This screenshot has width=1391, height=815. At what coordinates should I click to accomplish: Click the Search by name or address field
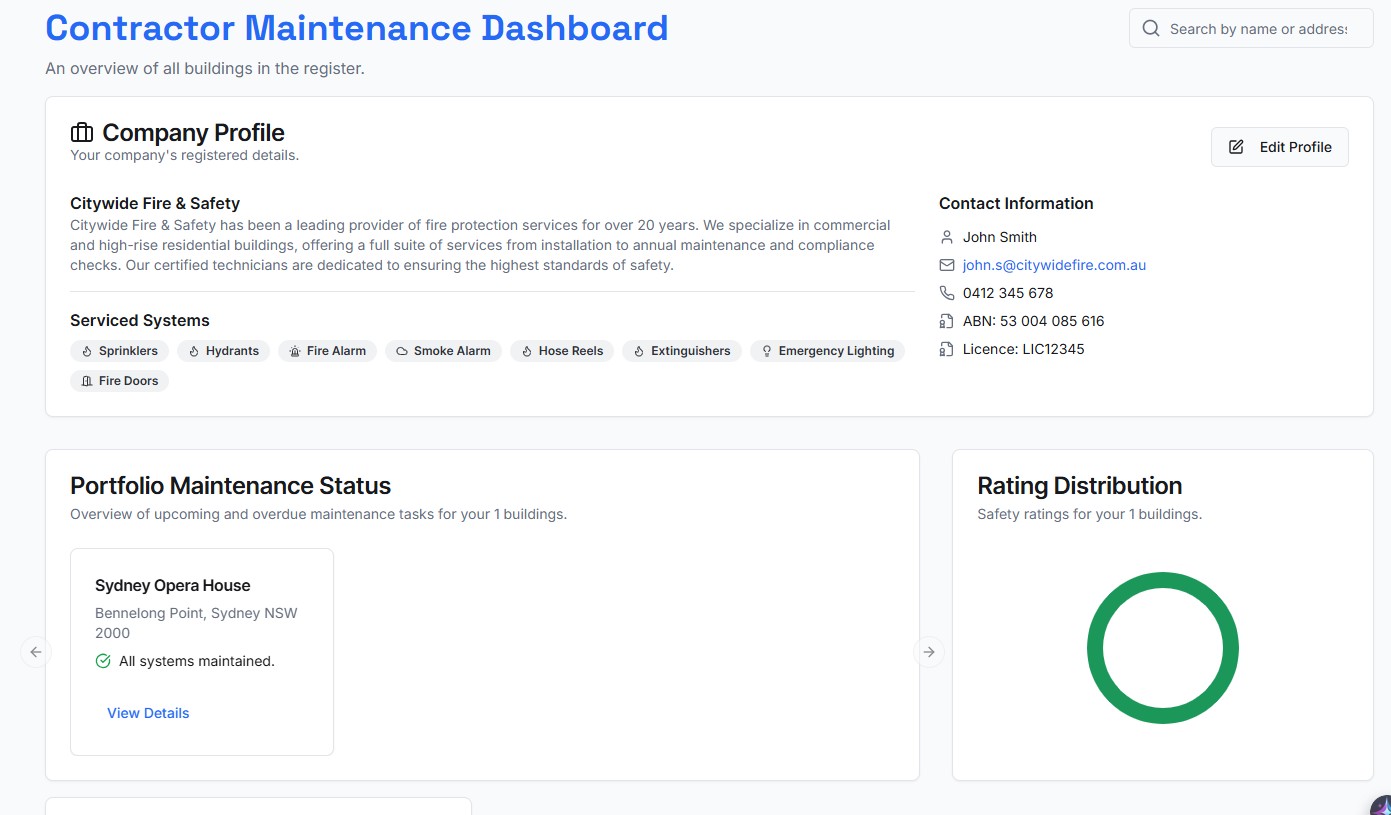pos(1250,28)
